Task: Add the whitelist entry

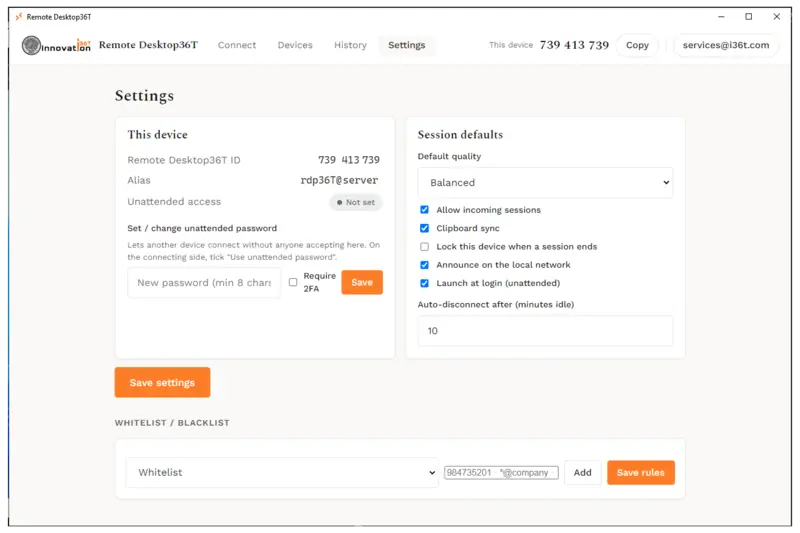Action: click(582, 472)
